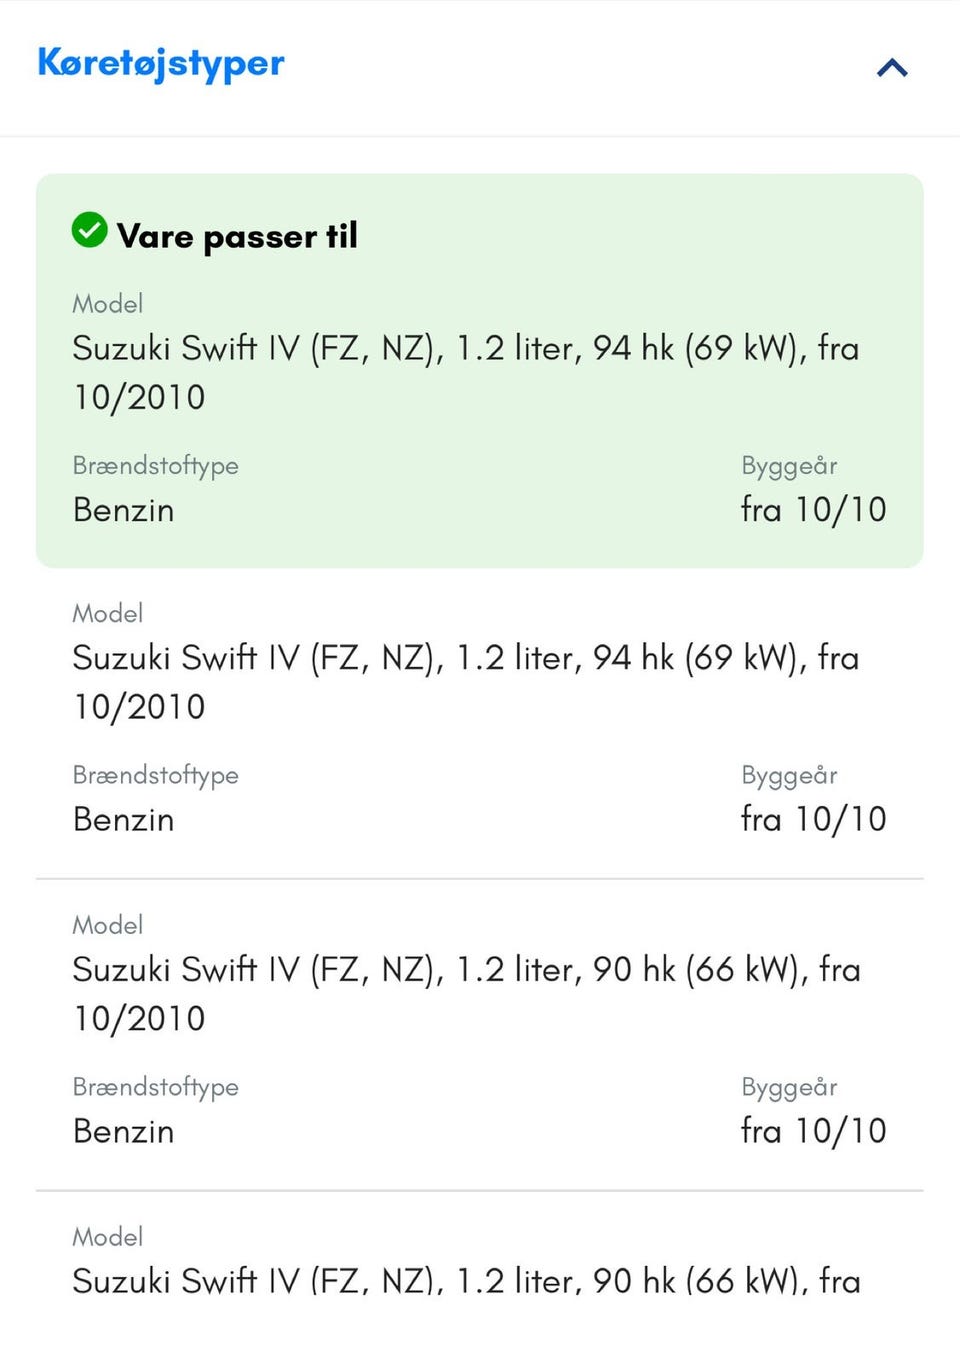Select the Suzuki Swift model in the green card

click(465, 372)
